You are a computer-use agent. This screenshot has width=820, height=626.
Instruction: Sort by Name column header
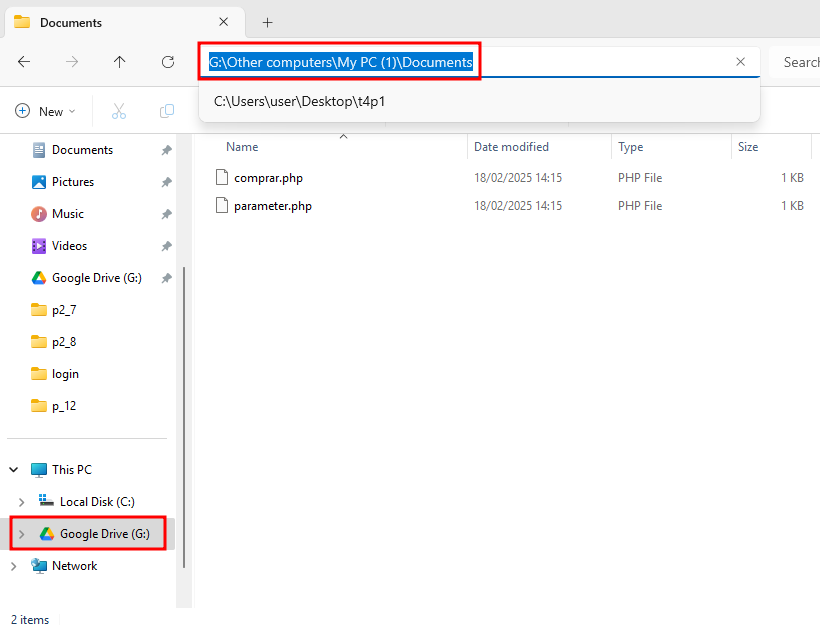coord(242,147)
